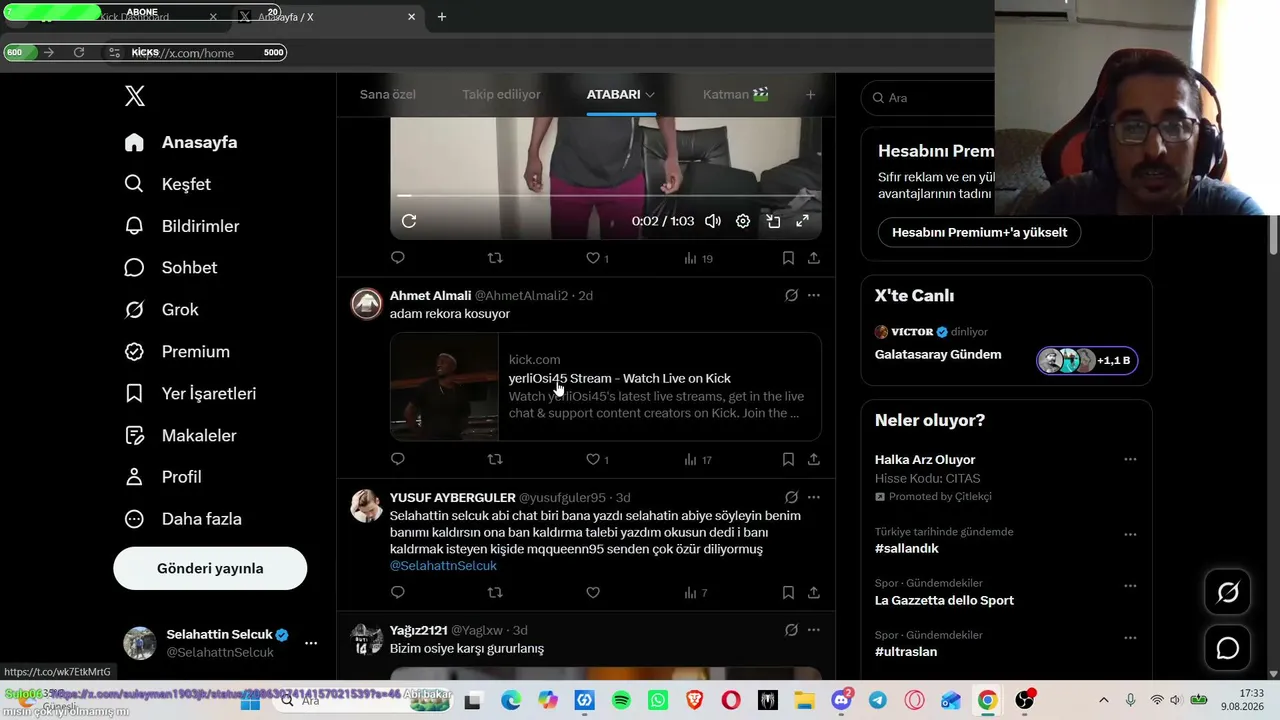This screenshot has height=720, width=1280.
Task: Open the floating Grok button
Action: coord(1228,592)
